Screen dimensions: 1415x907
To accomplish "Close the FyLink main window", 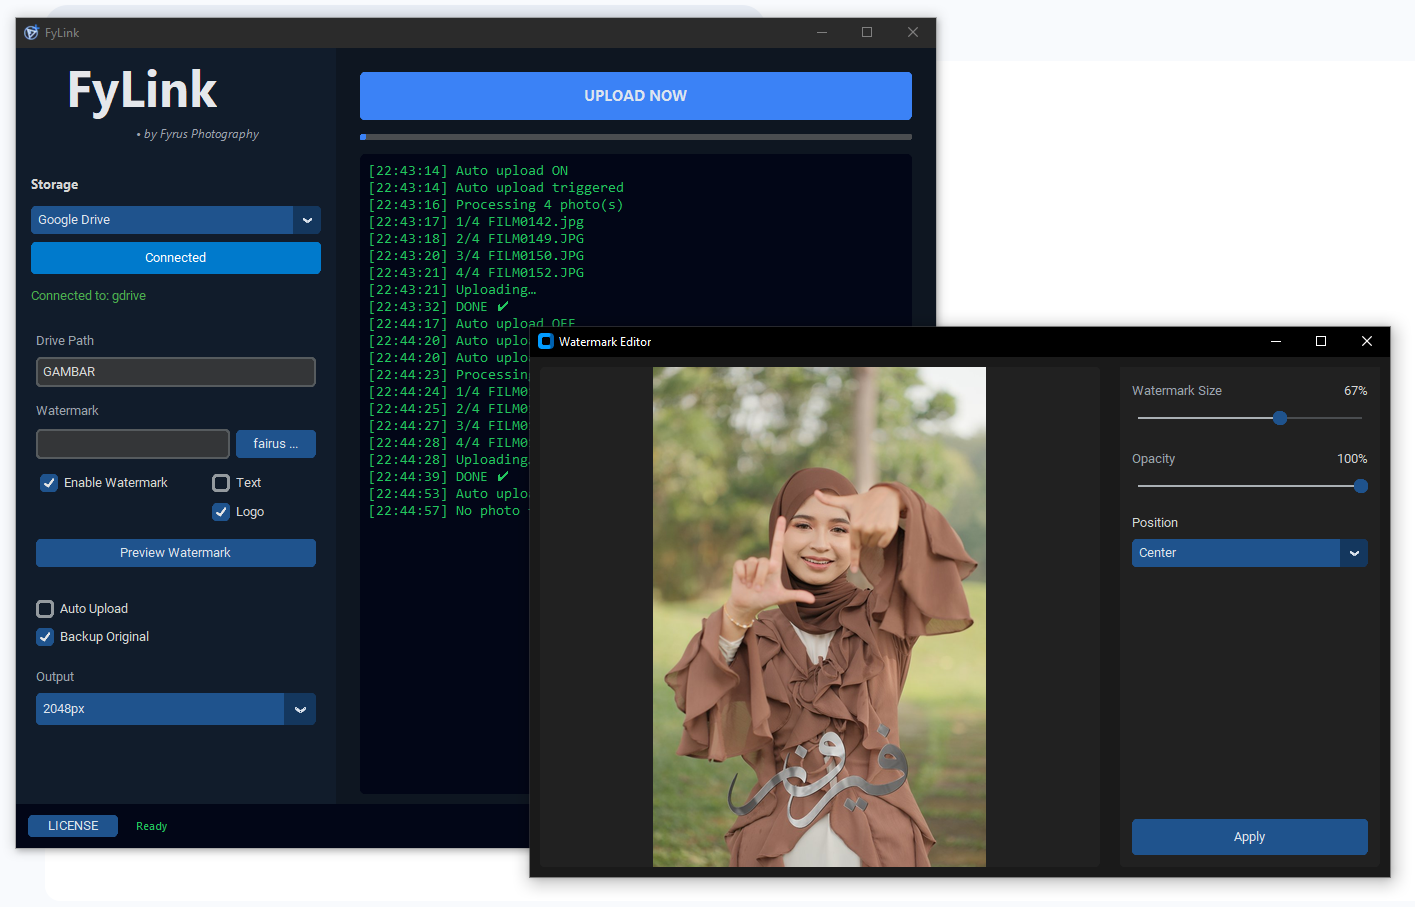I will pyautogui.click(x=913, y=32).
